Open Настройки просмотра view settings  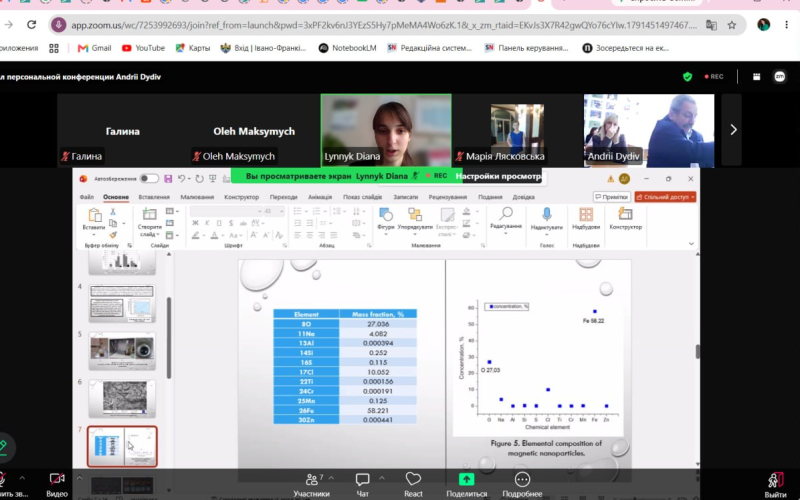coord(498,176)
